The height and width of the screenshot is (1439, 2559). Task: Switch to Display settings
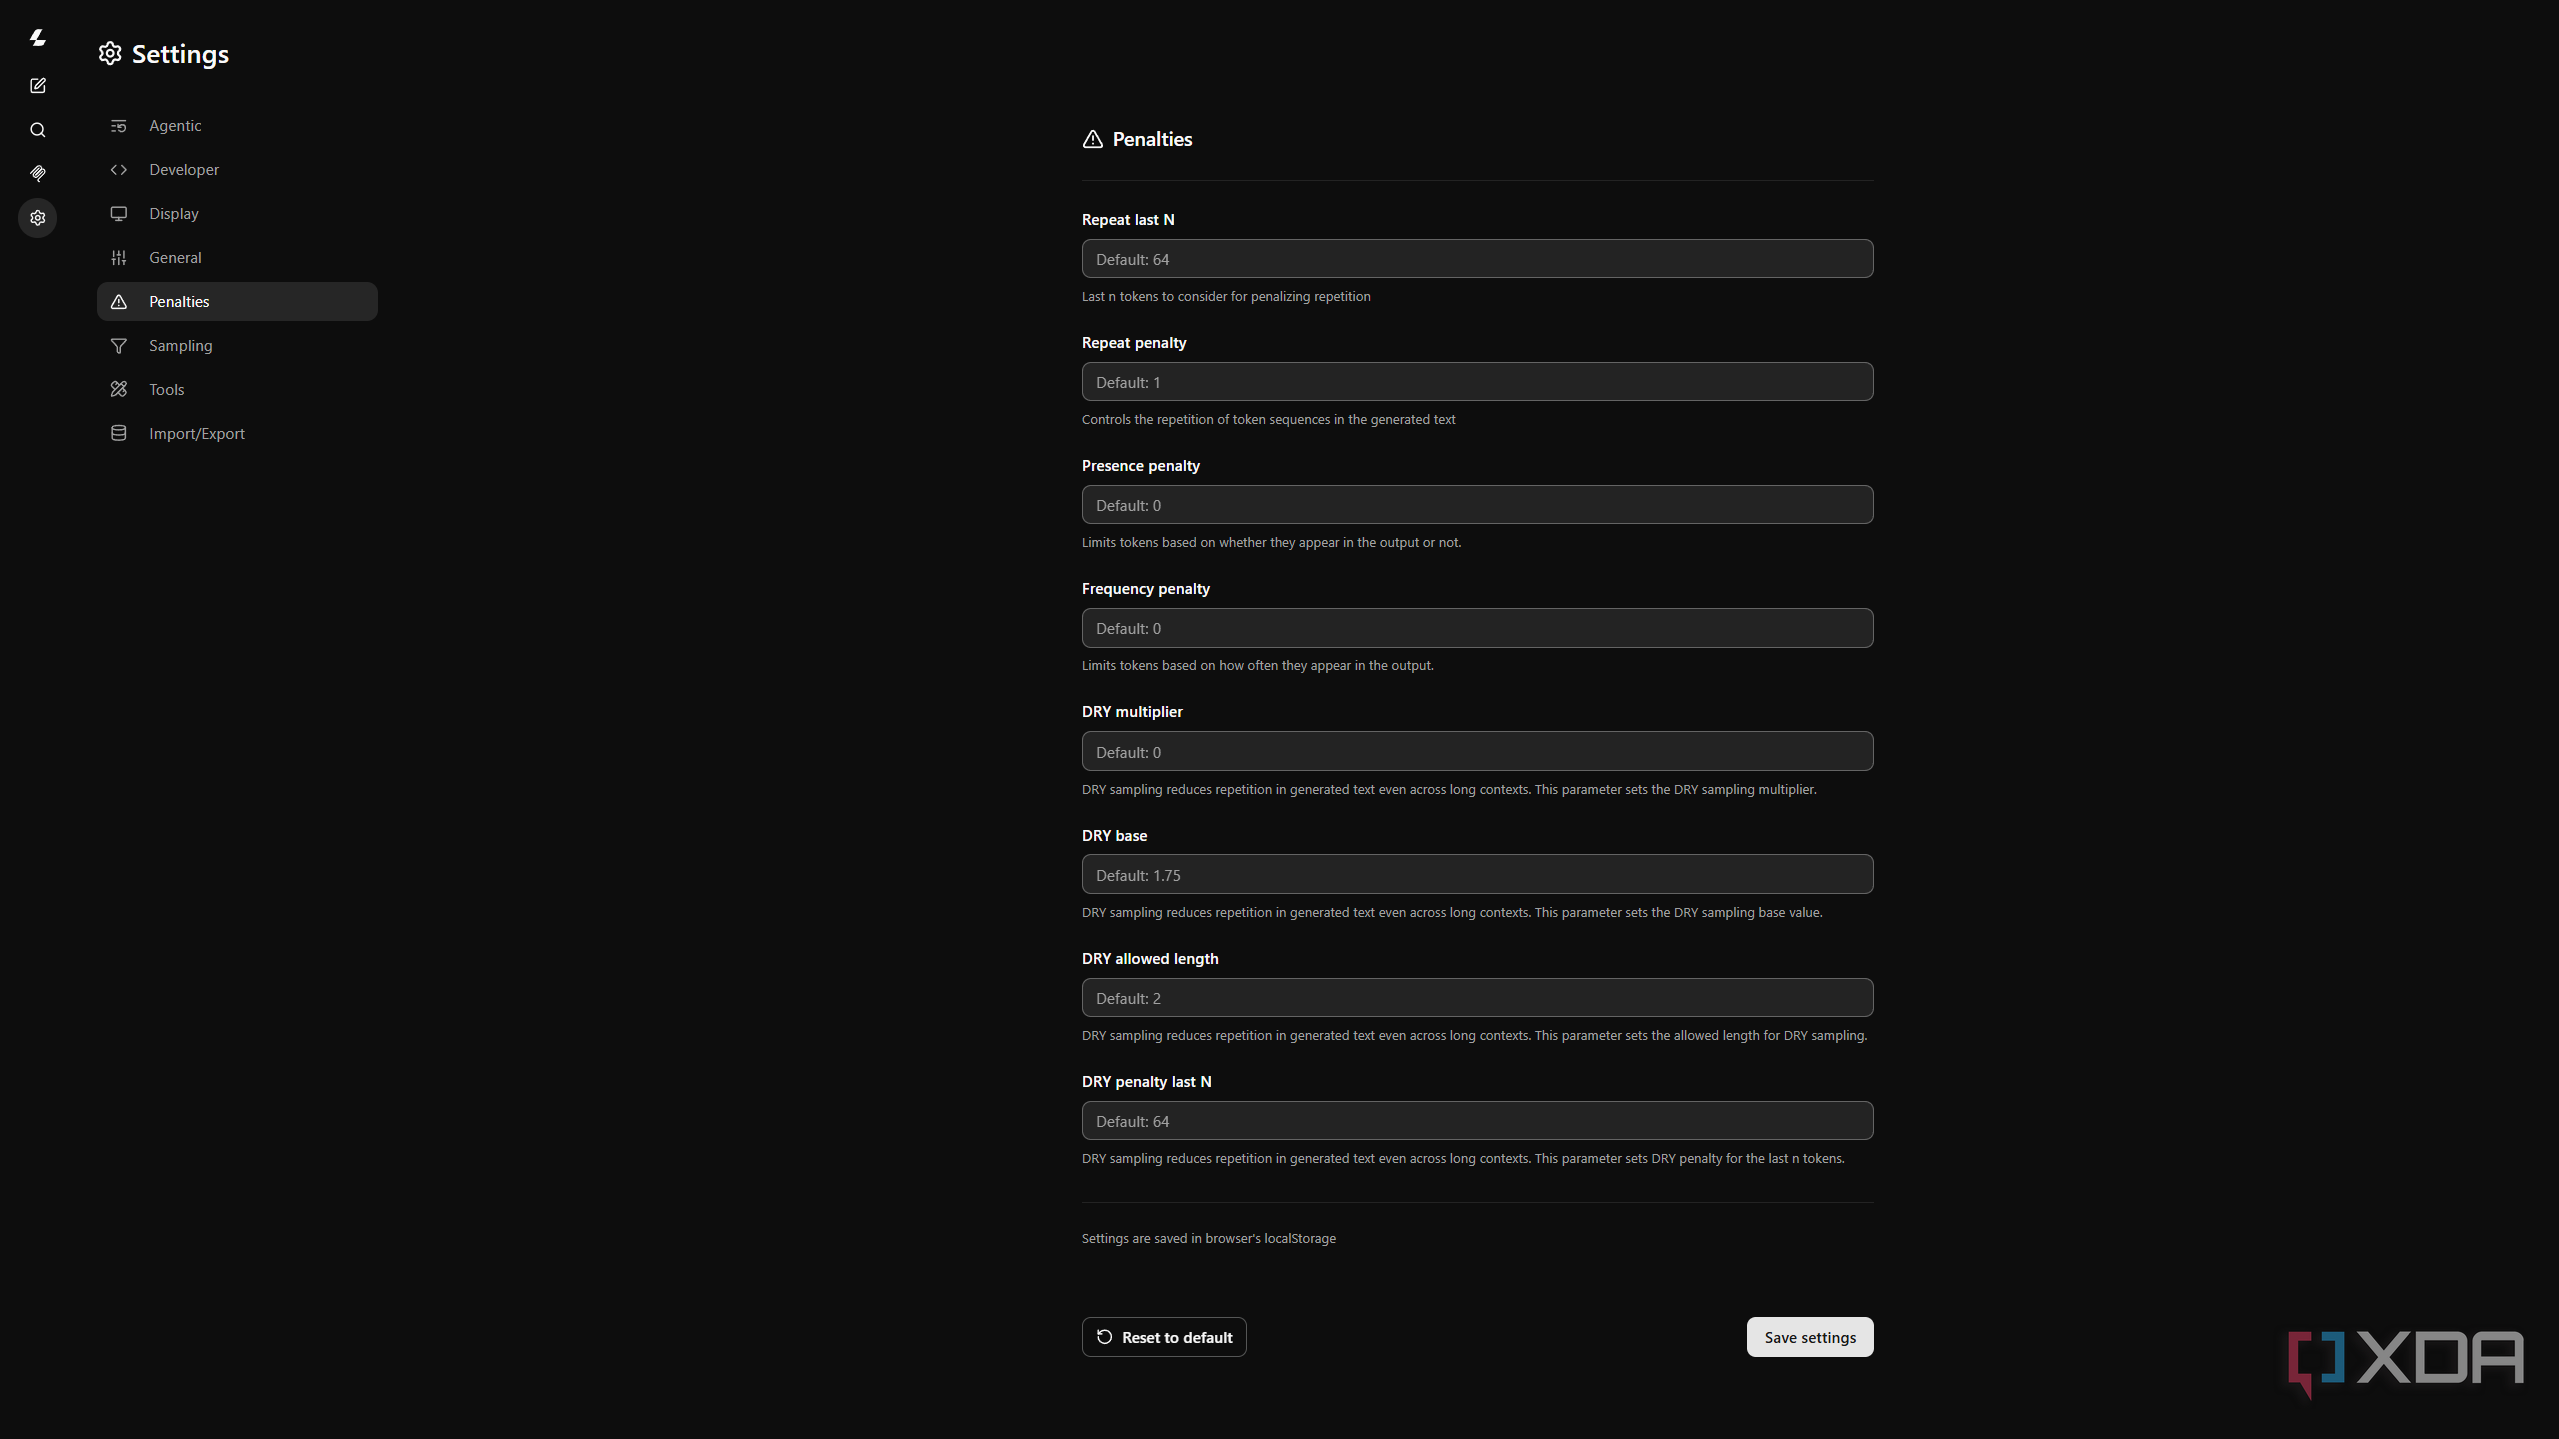click(237, 214)
